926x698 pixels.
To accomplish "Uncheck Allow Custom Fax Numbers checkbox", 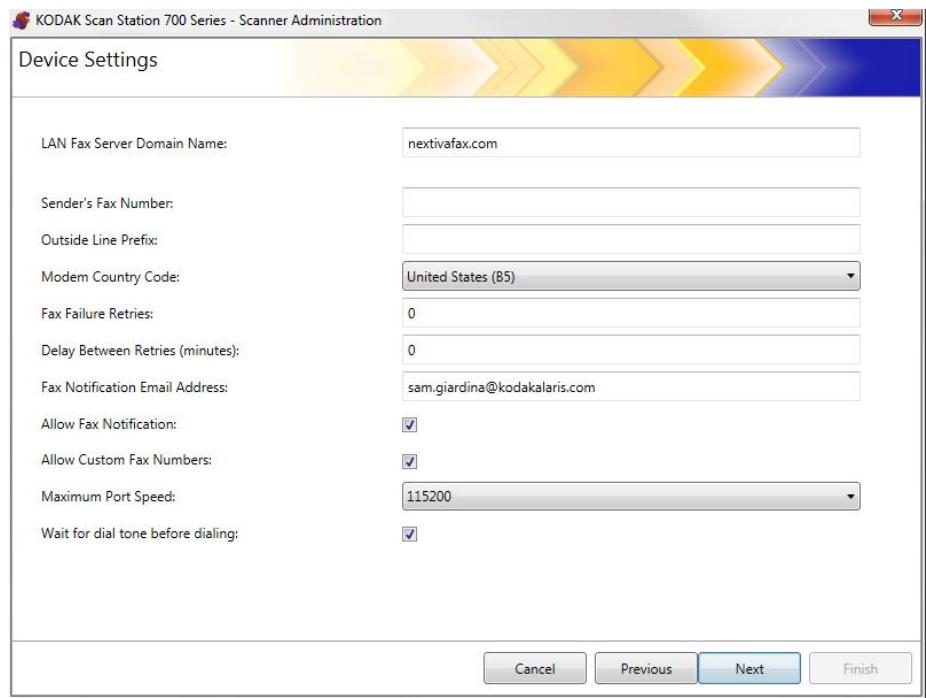I will click(x=410, y=461).
